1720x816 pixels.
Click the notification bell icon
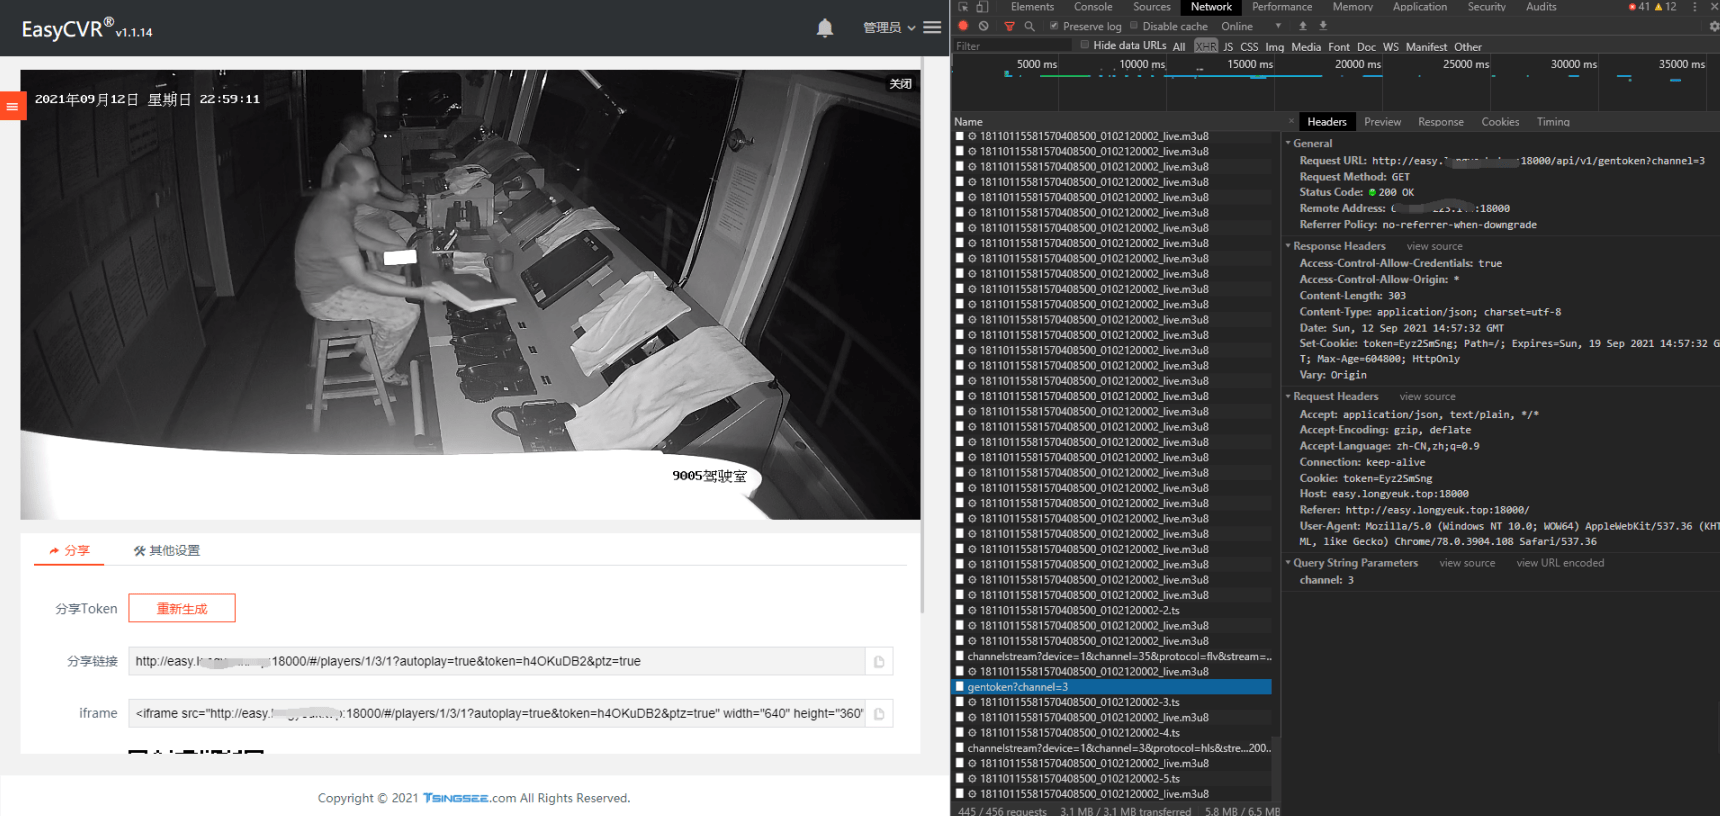[x=824, y=28]
